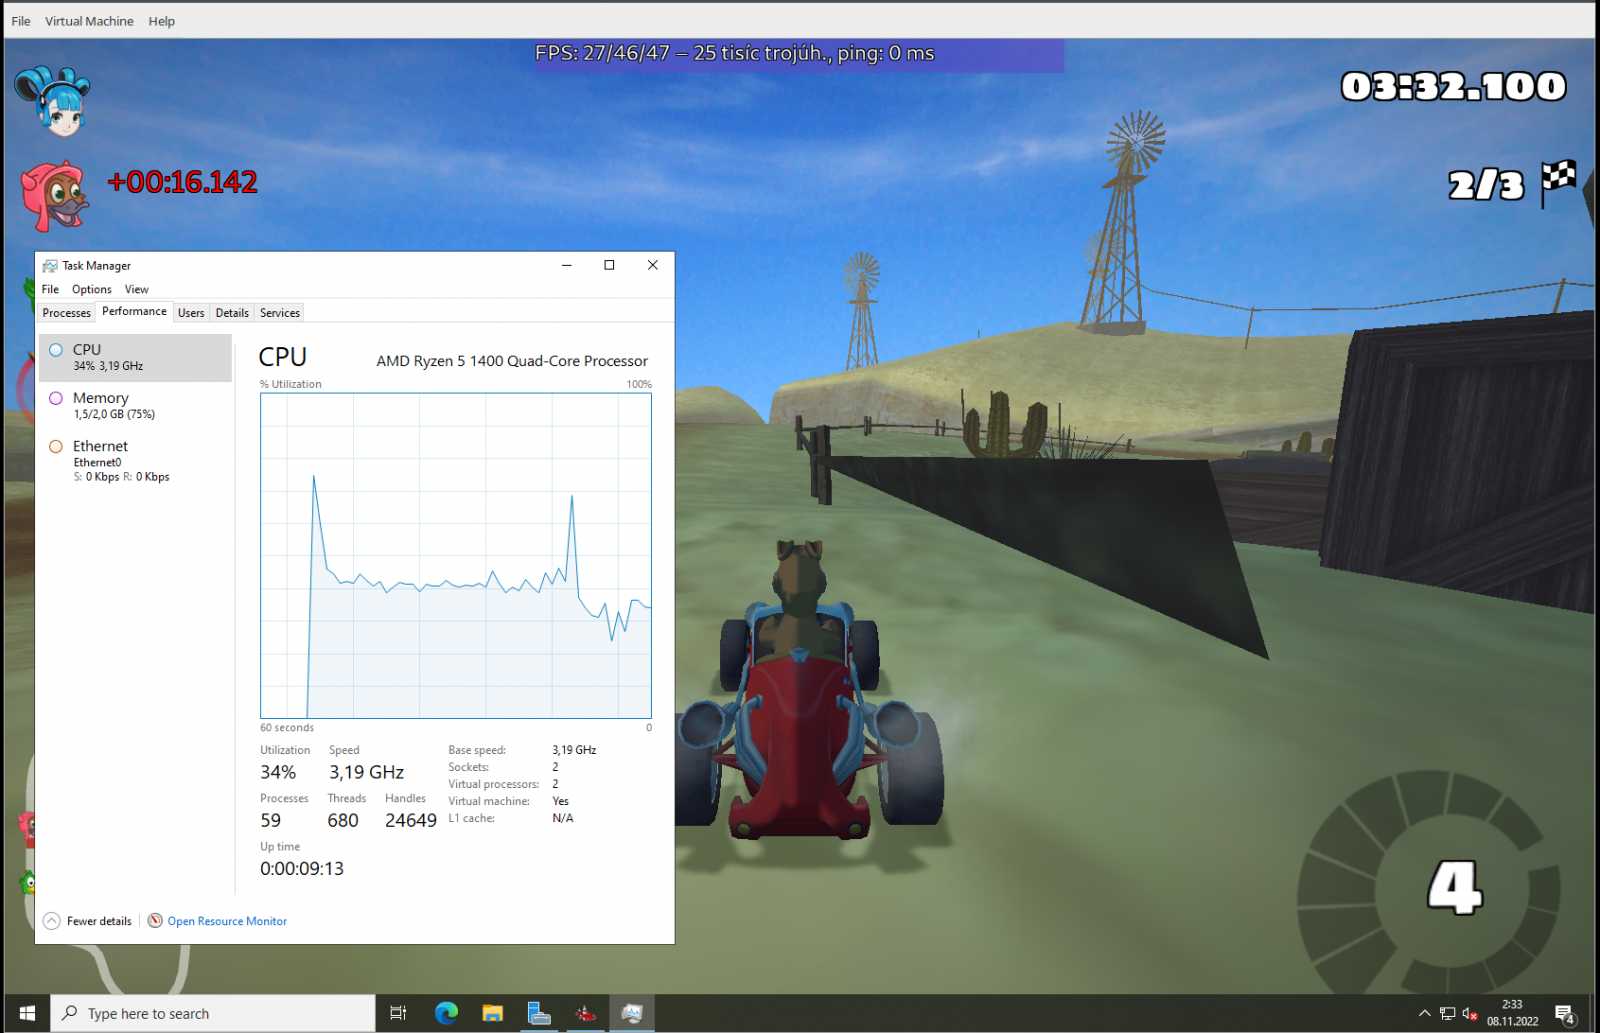Click the CPU circle indicator icon
The image size is (1600, 1033).
click(56, 350)
